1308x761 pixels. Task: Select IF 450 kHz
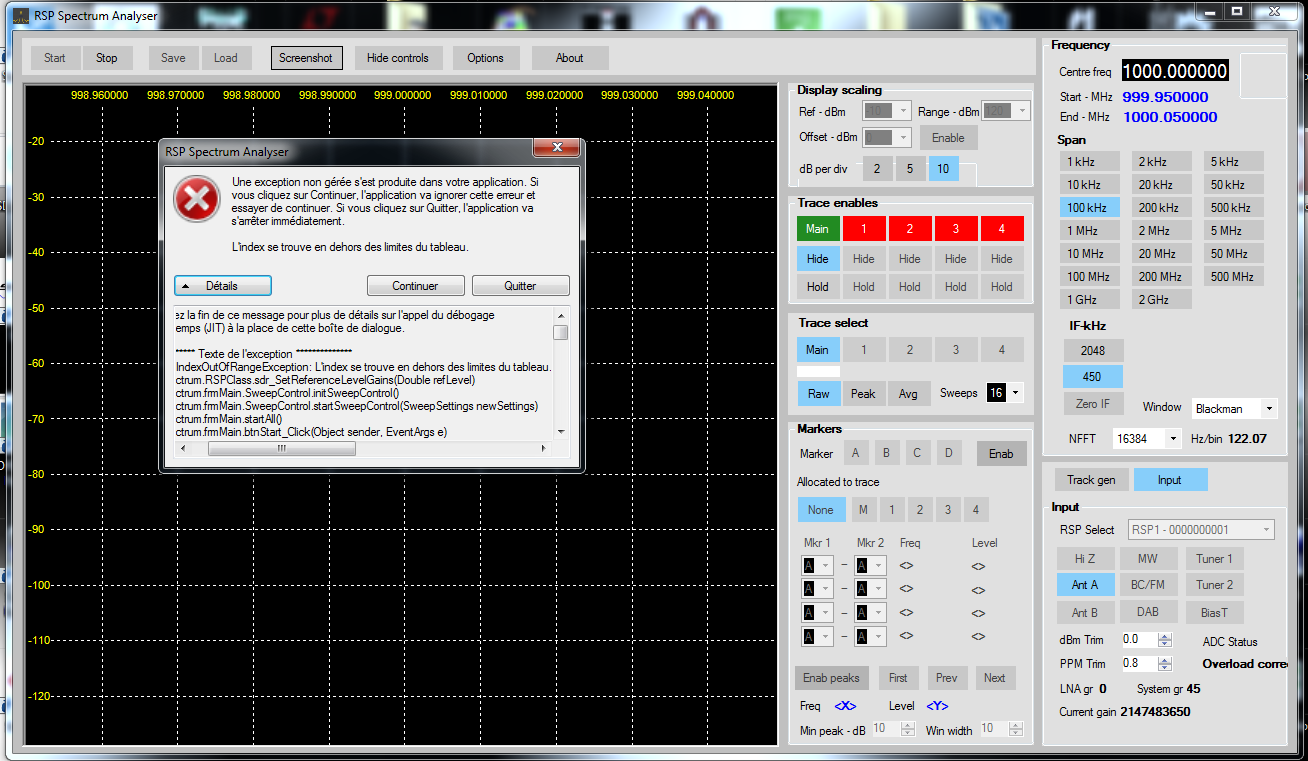click(1093, 377)
